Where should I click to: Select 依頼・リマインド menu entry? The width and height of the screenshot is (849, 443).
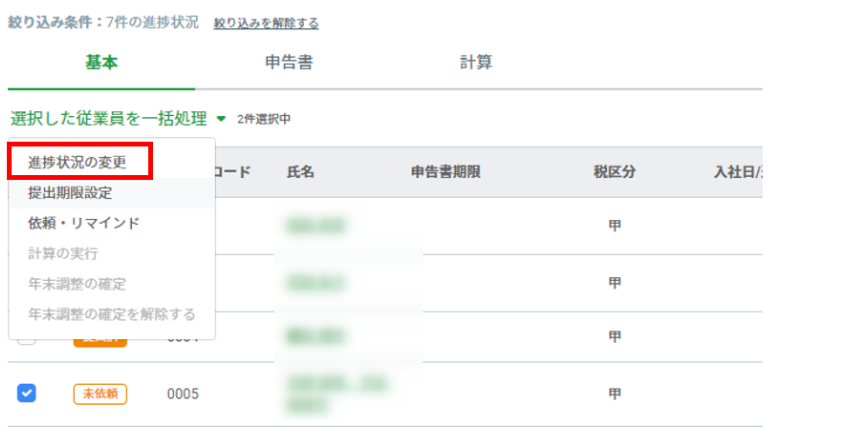83,223
